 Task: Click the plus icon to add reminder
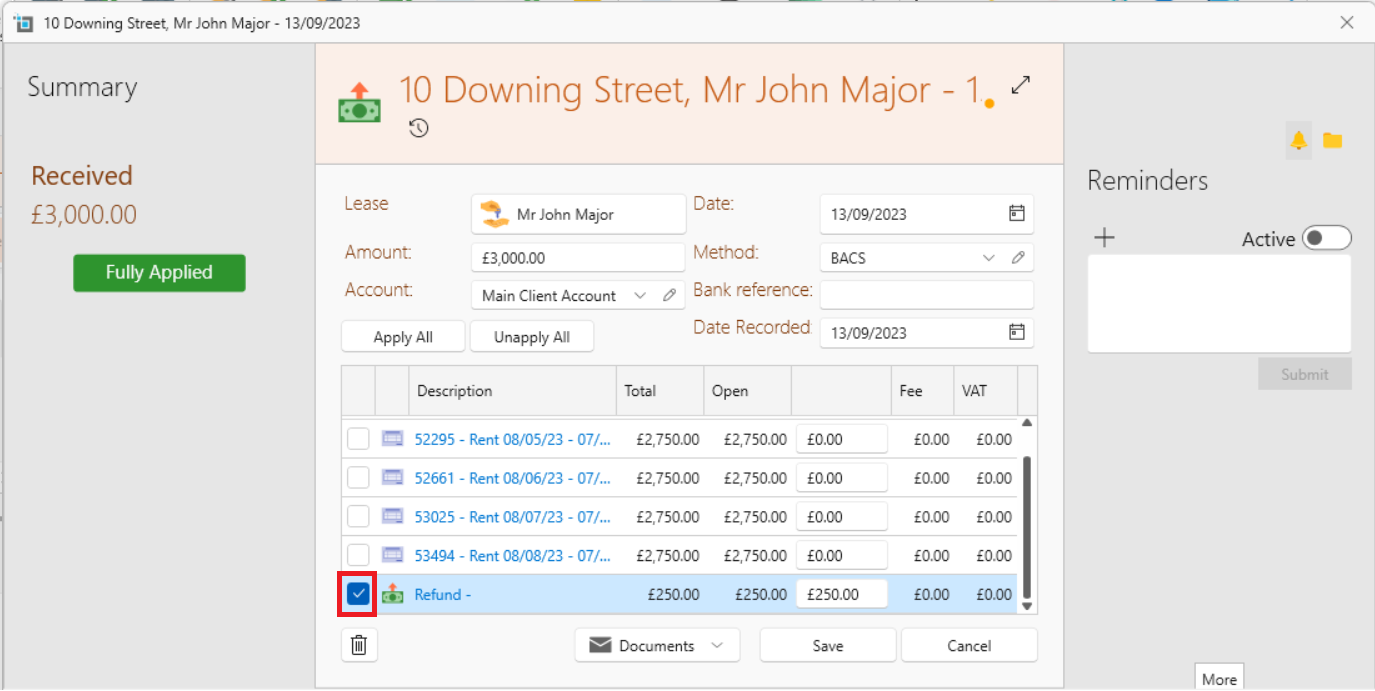pyautogui.click(x=1104, y=238)
